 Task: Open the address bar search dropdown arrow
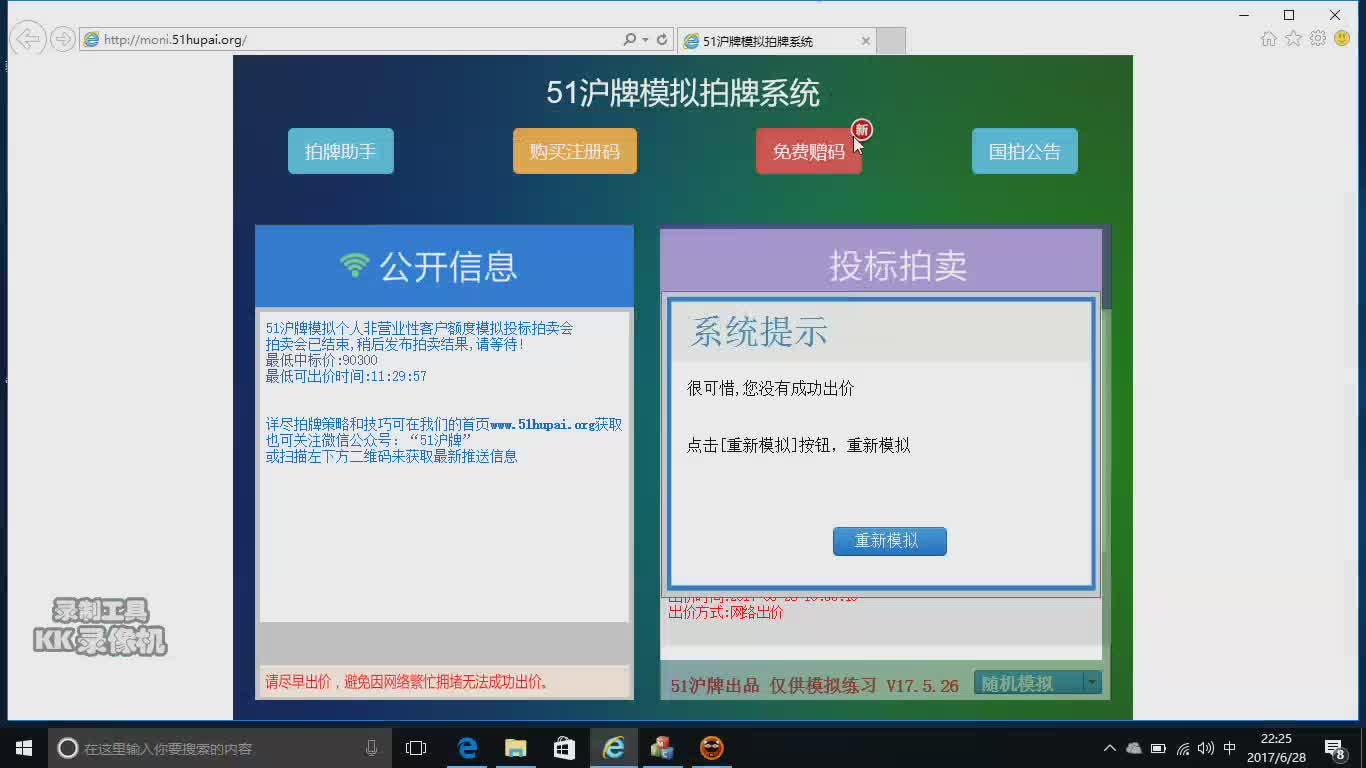(x=645, y=40)
